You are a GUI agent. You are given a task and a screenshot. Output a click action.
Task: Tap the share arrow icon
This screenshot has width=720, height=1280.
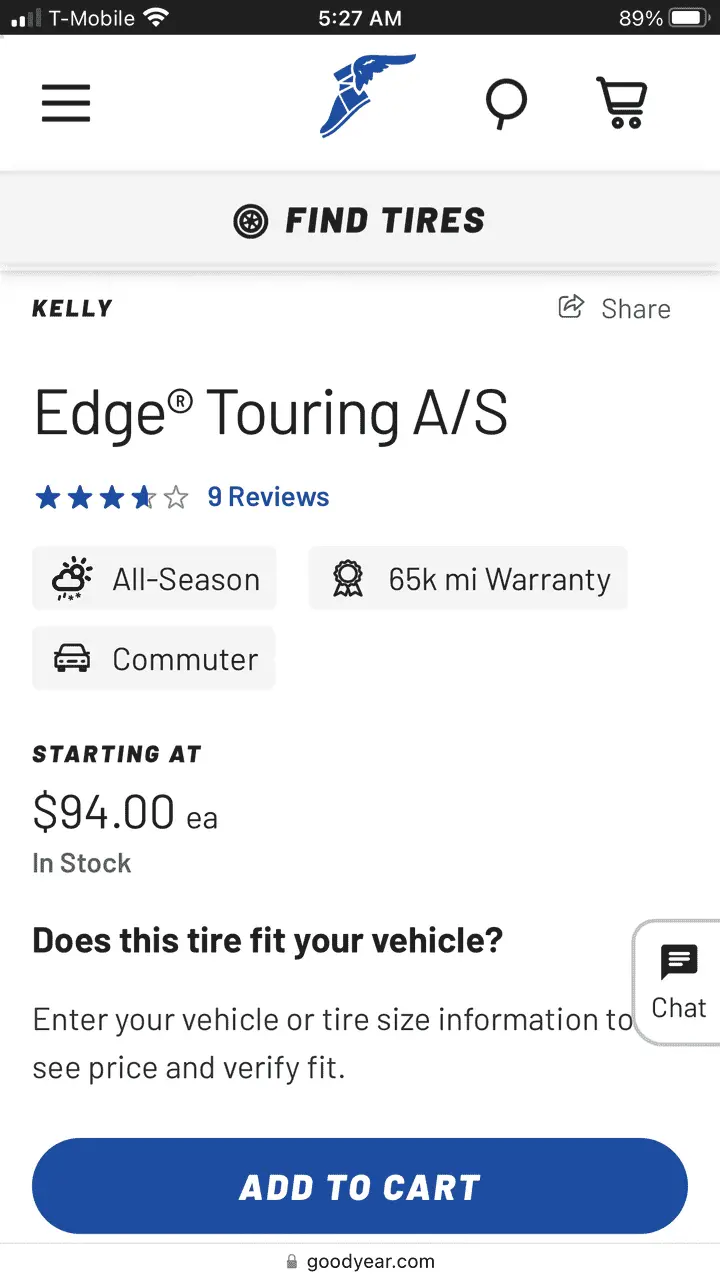pyautogui.click(x=571, y=307)
